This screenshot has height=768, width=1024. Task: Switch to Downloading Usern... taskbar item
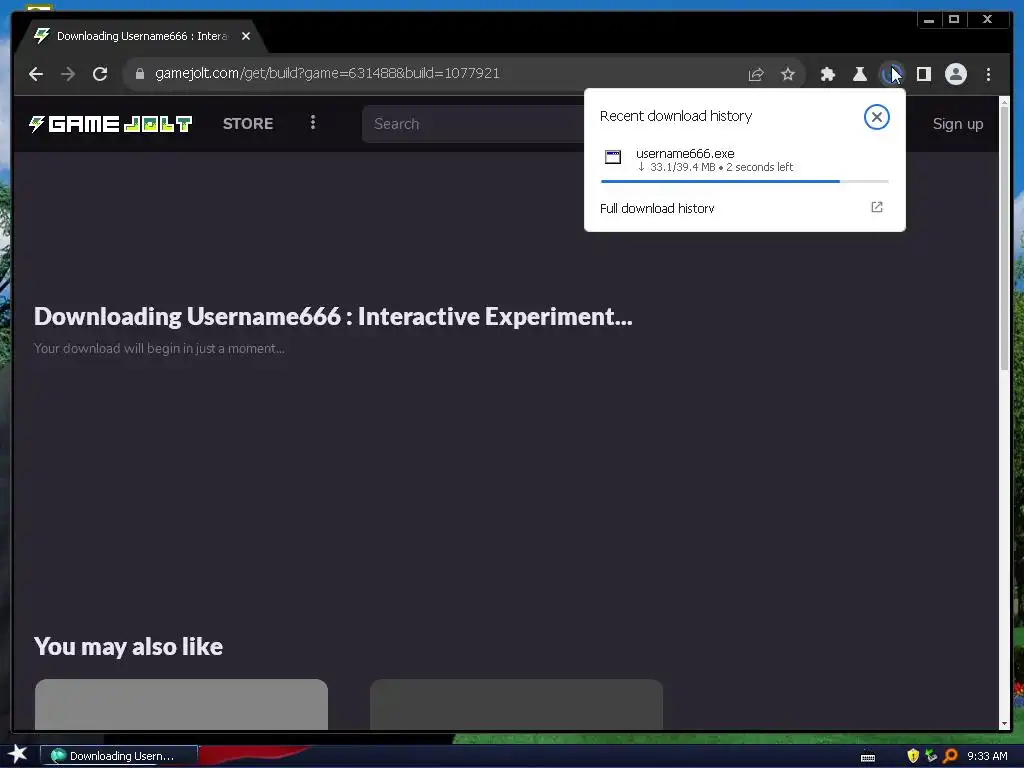click(119, 756)
